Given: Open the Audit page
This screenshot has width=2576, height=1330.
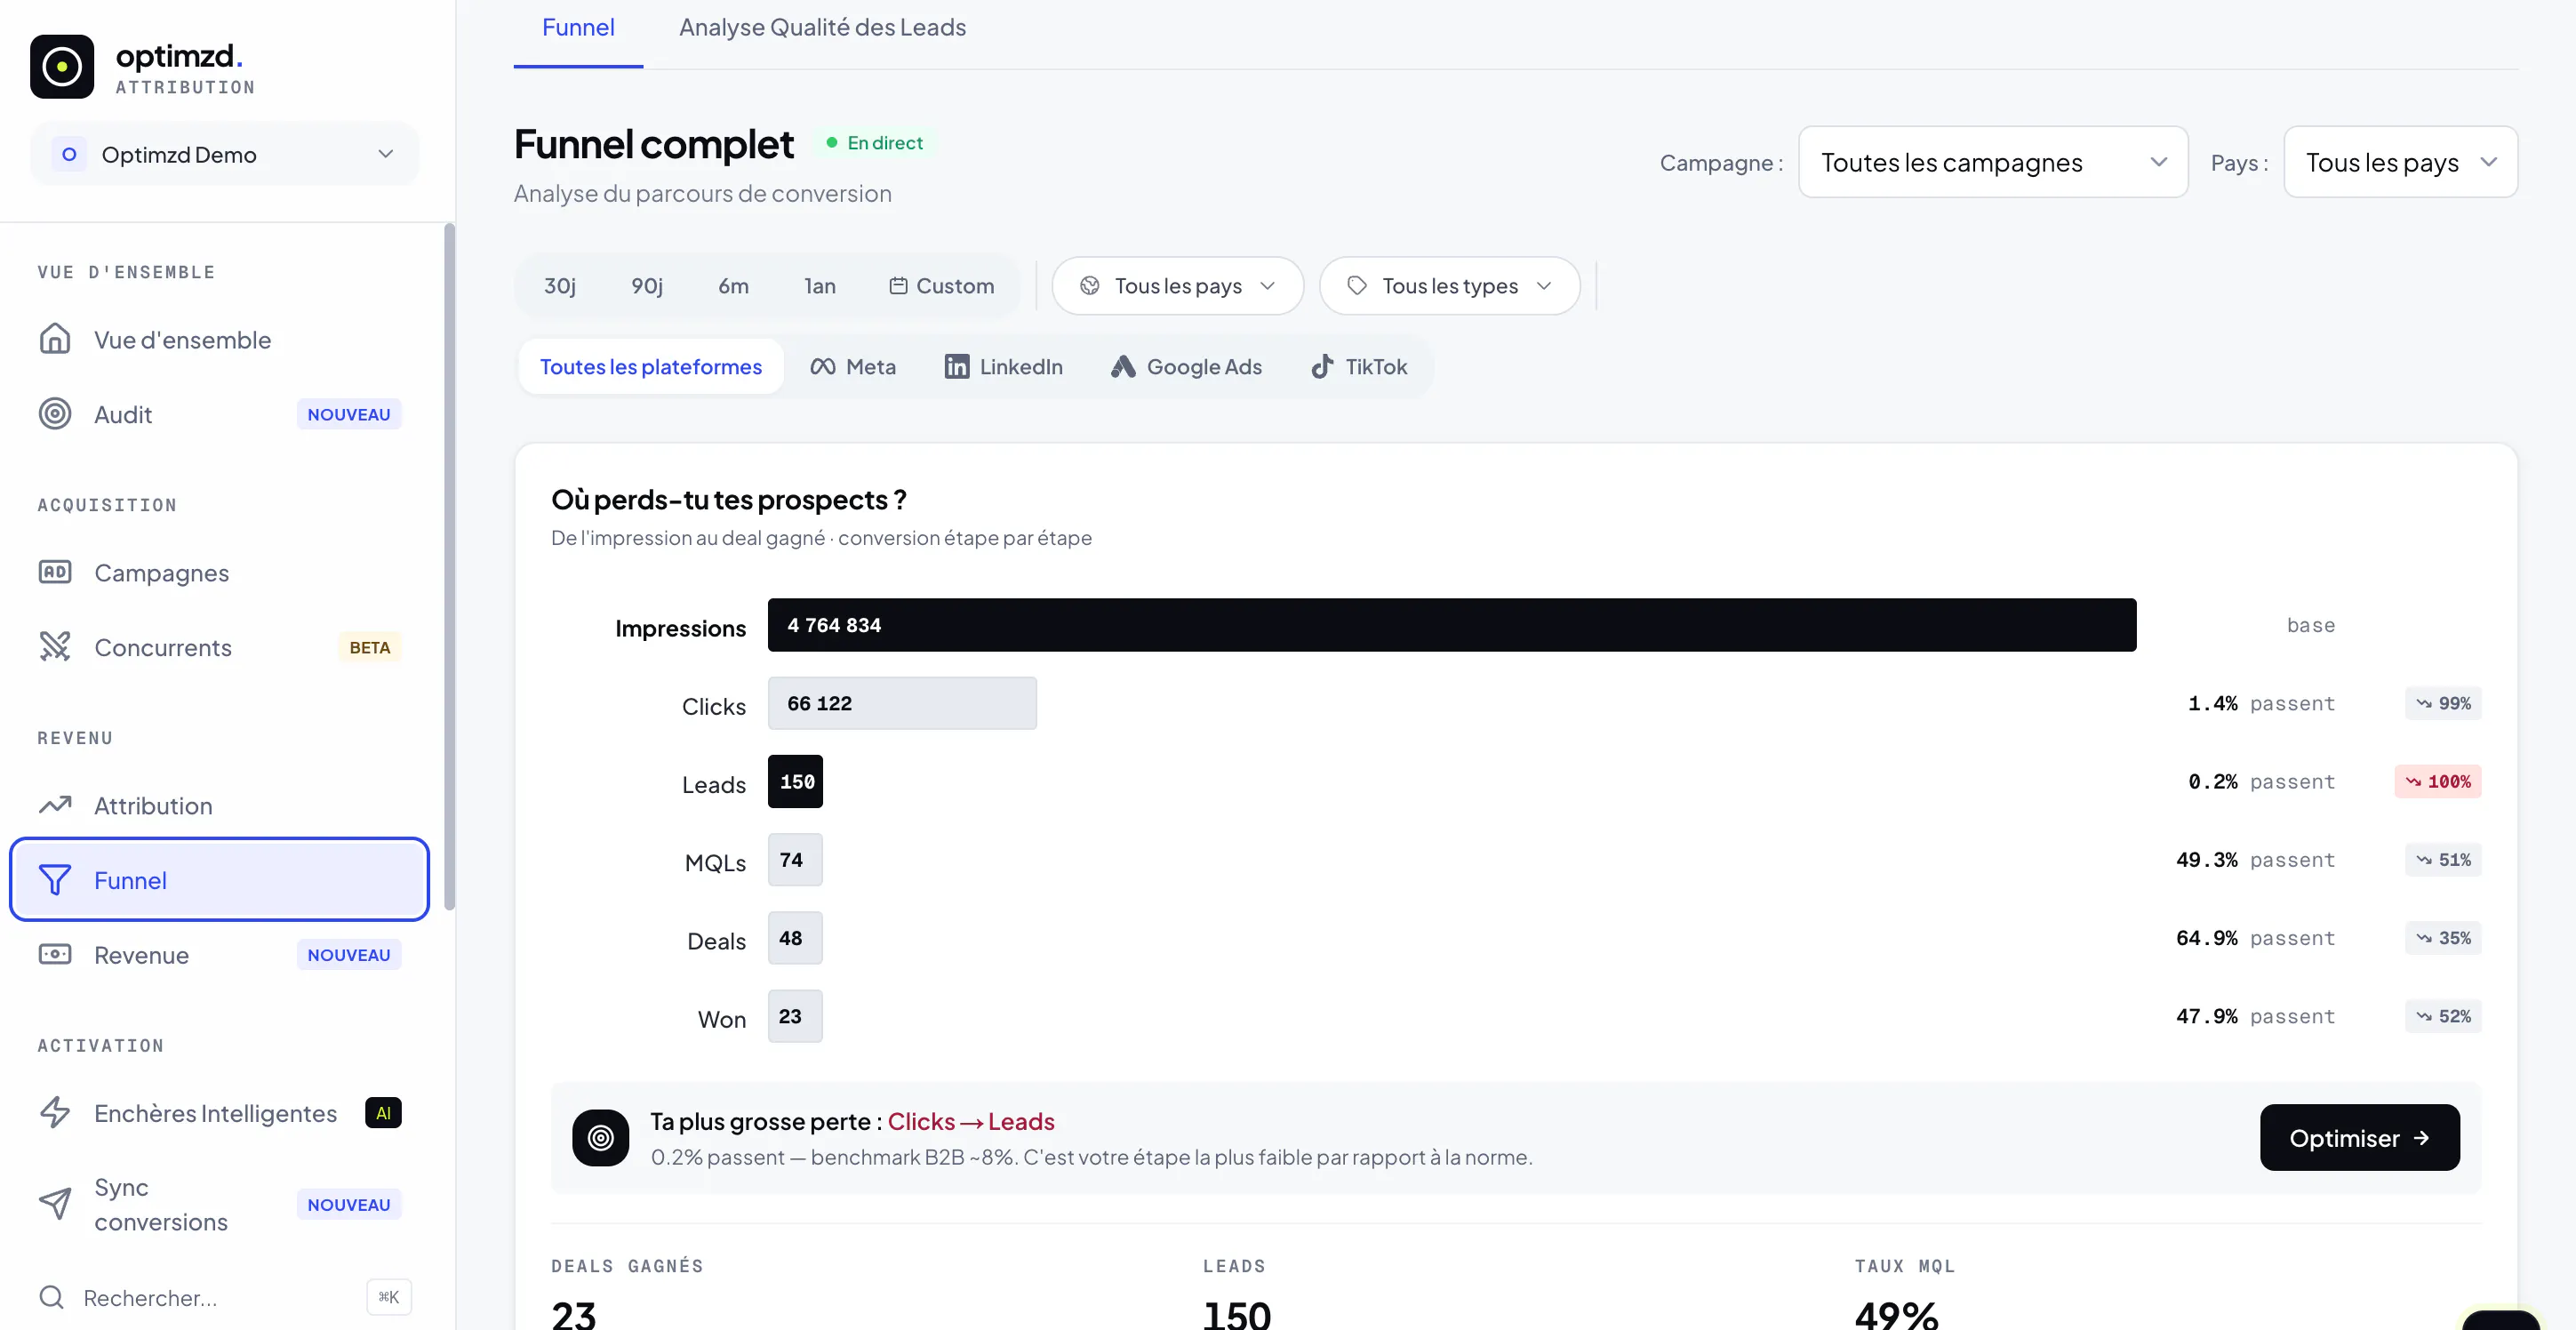Looking at the screenshot, I should pyautogui.click(x=220, y=414).
